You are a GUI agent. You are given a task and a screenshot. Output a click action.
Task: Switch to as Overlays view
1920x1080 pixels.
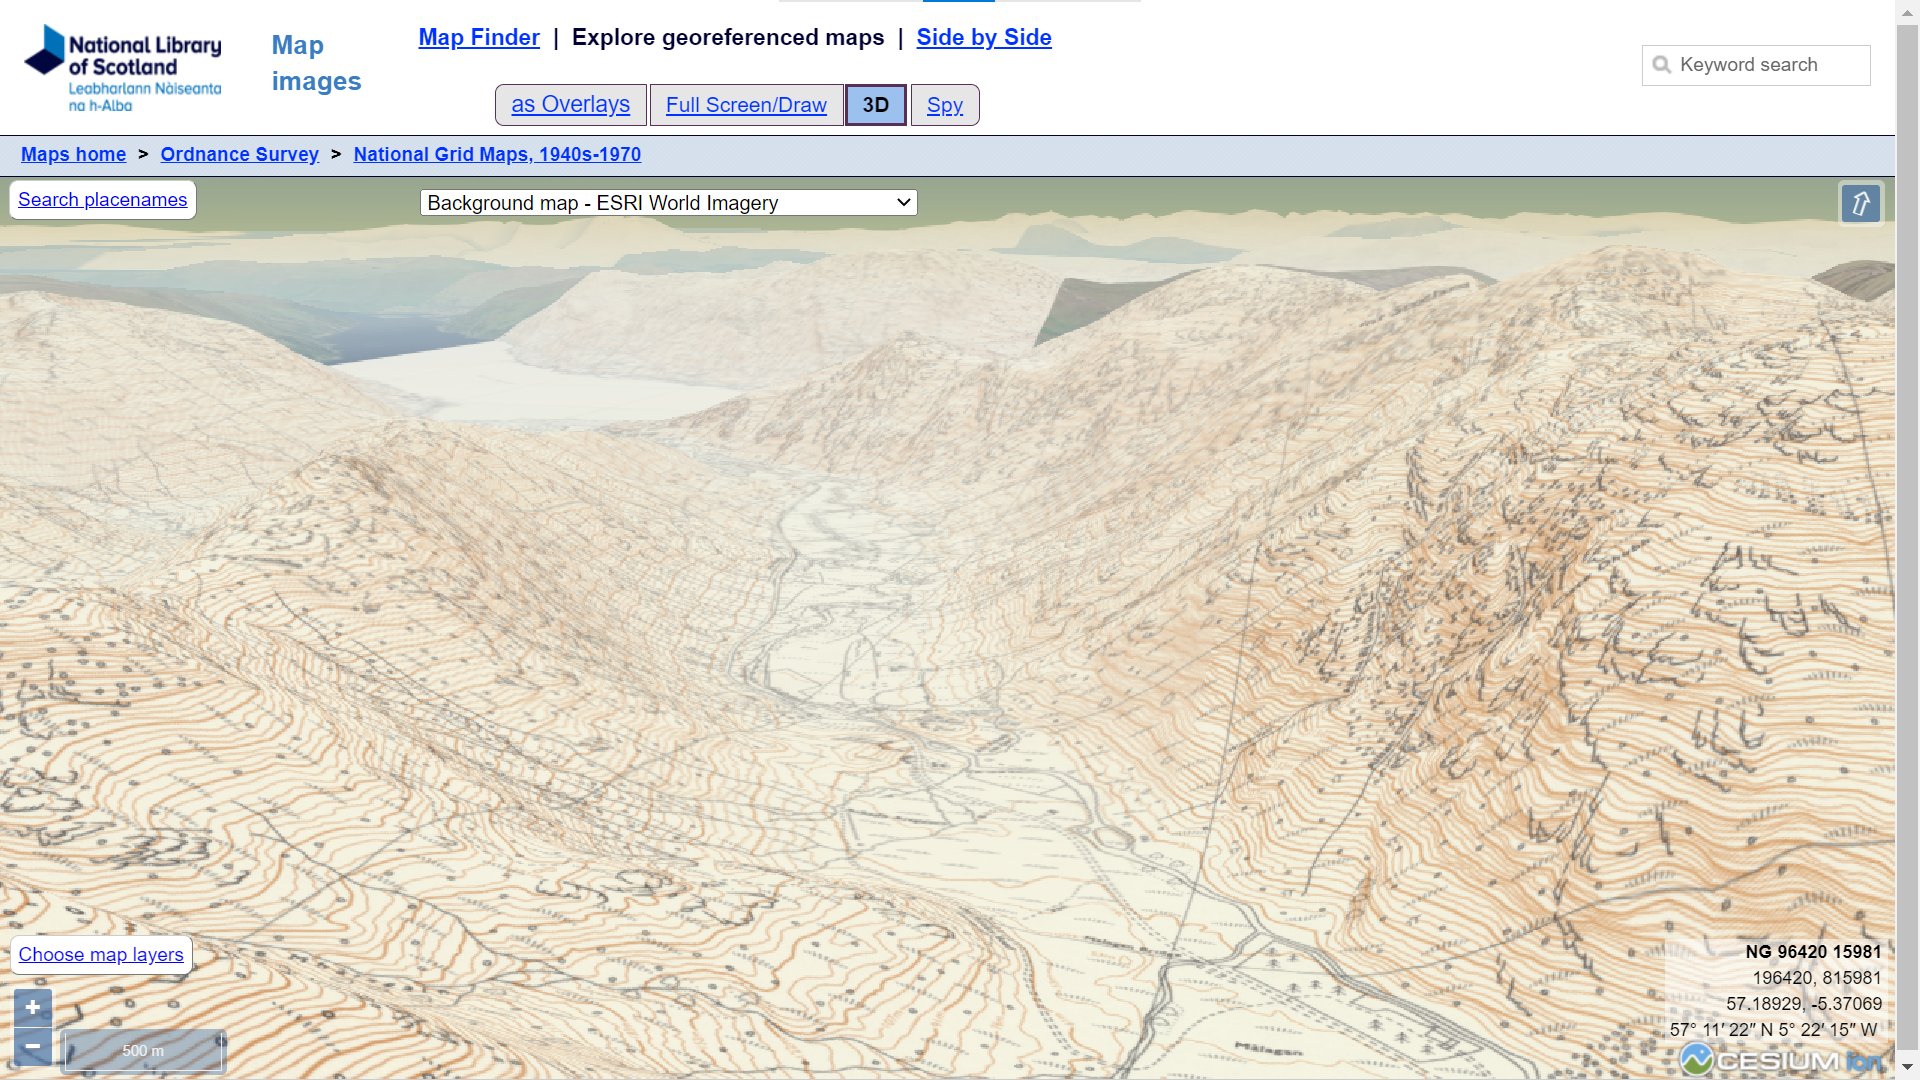click(x=571, y=105)
